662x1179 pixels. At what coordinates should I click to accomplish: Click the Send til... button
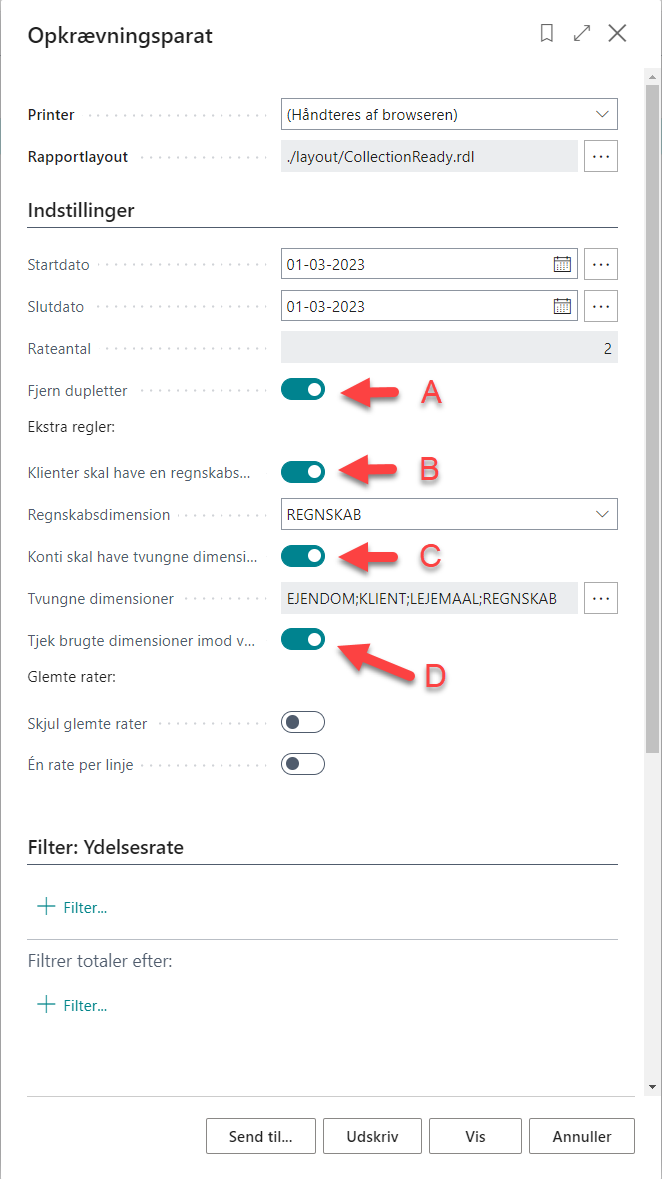[262, 1136]
